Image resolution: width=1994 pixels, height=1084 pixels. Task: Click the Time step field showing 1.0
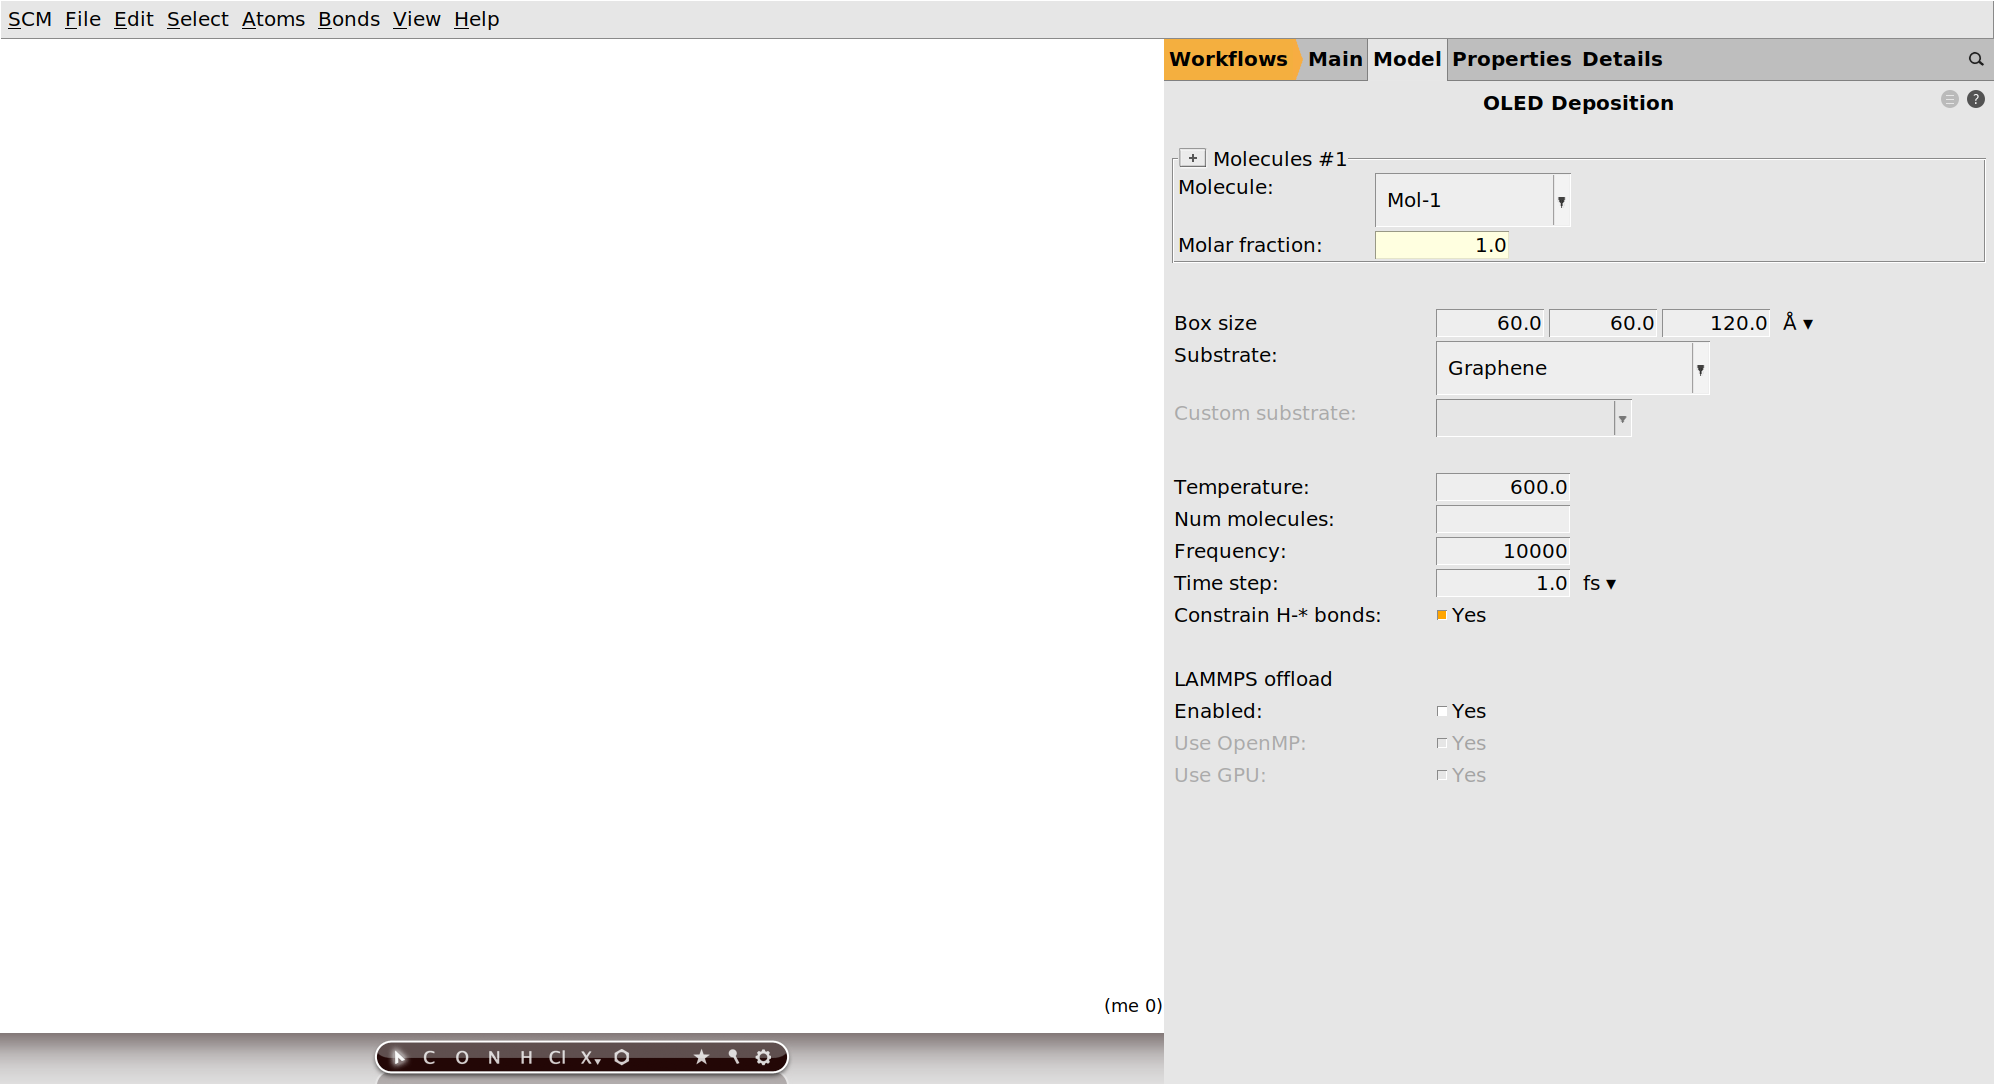pyautogui.click(x=1503, y=583)
